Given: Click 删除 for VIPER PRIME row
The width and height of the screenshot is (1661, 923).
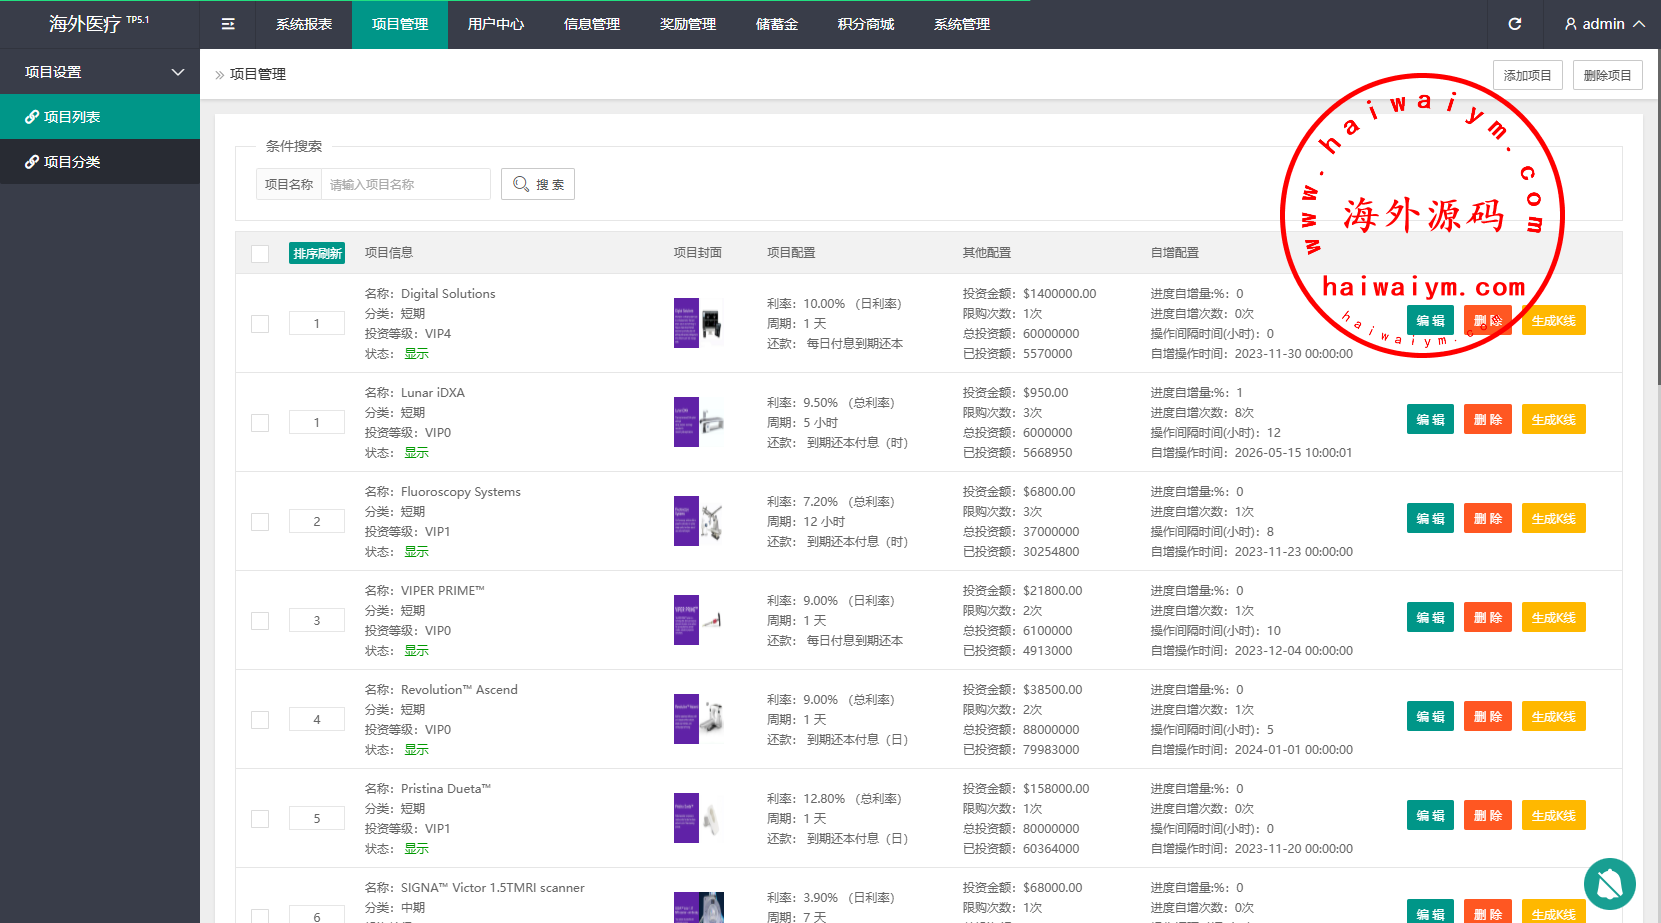Looking at the screenshot, I should 1488,618.
